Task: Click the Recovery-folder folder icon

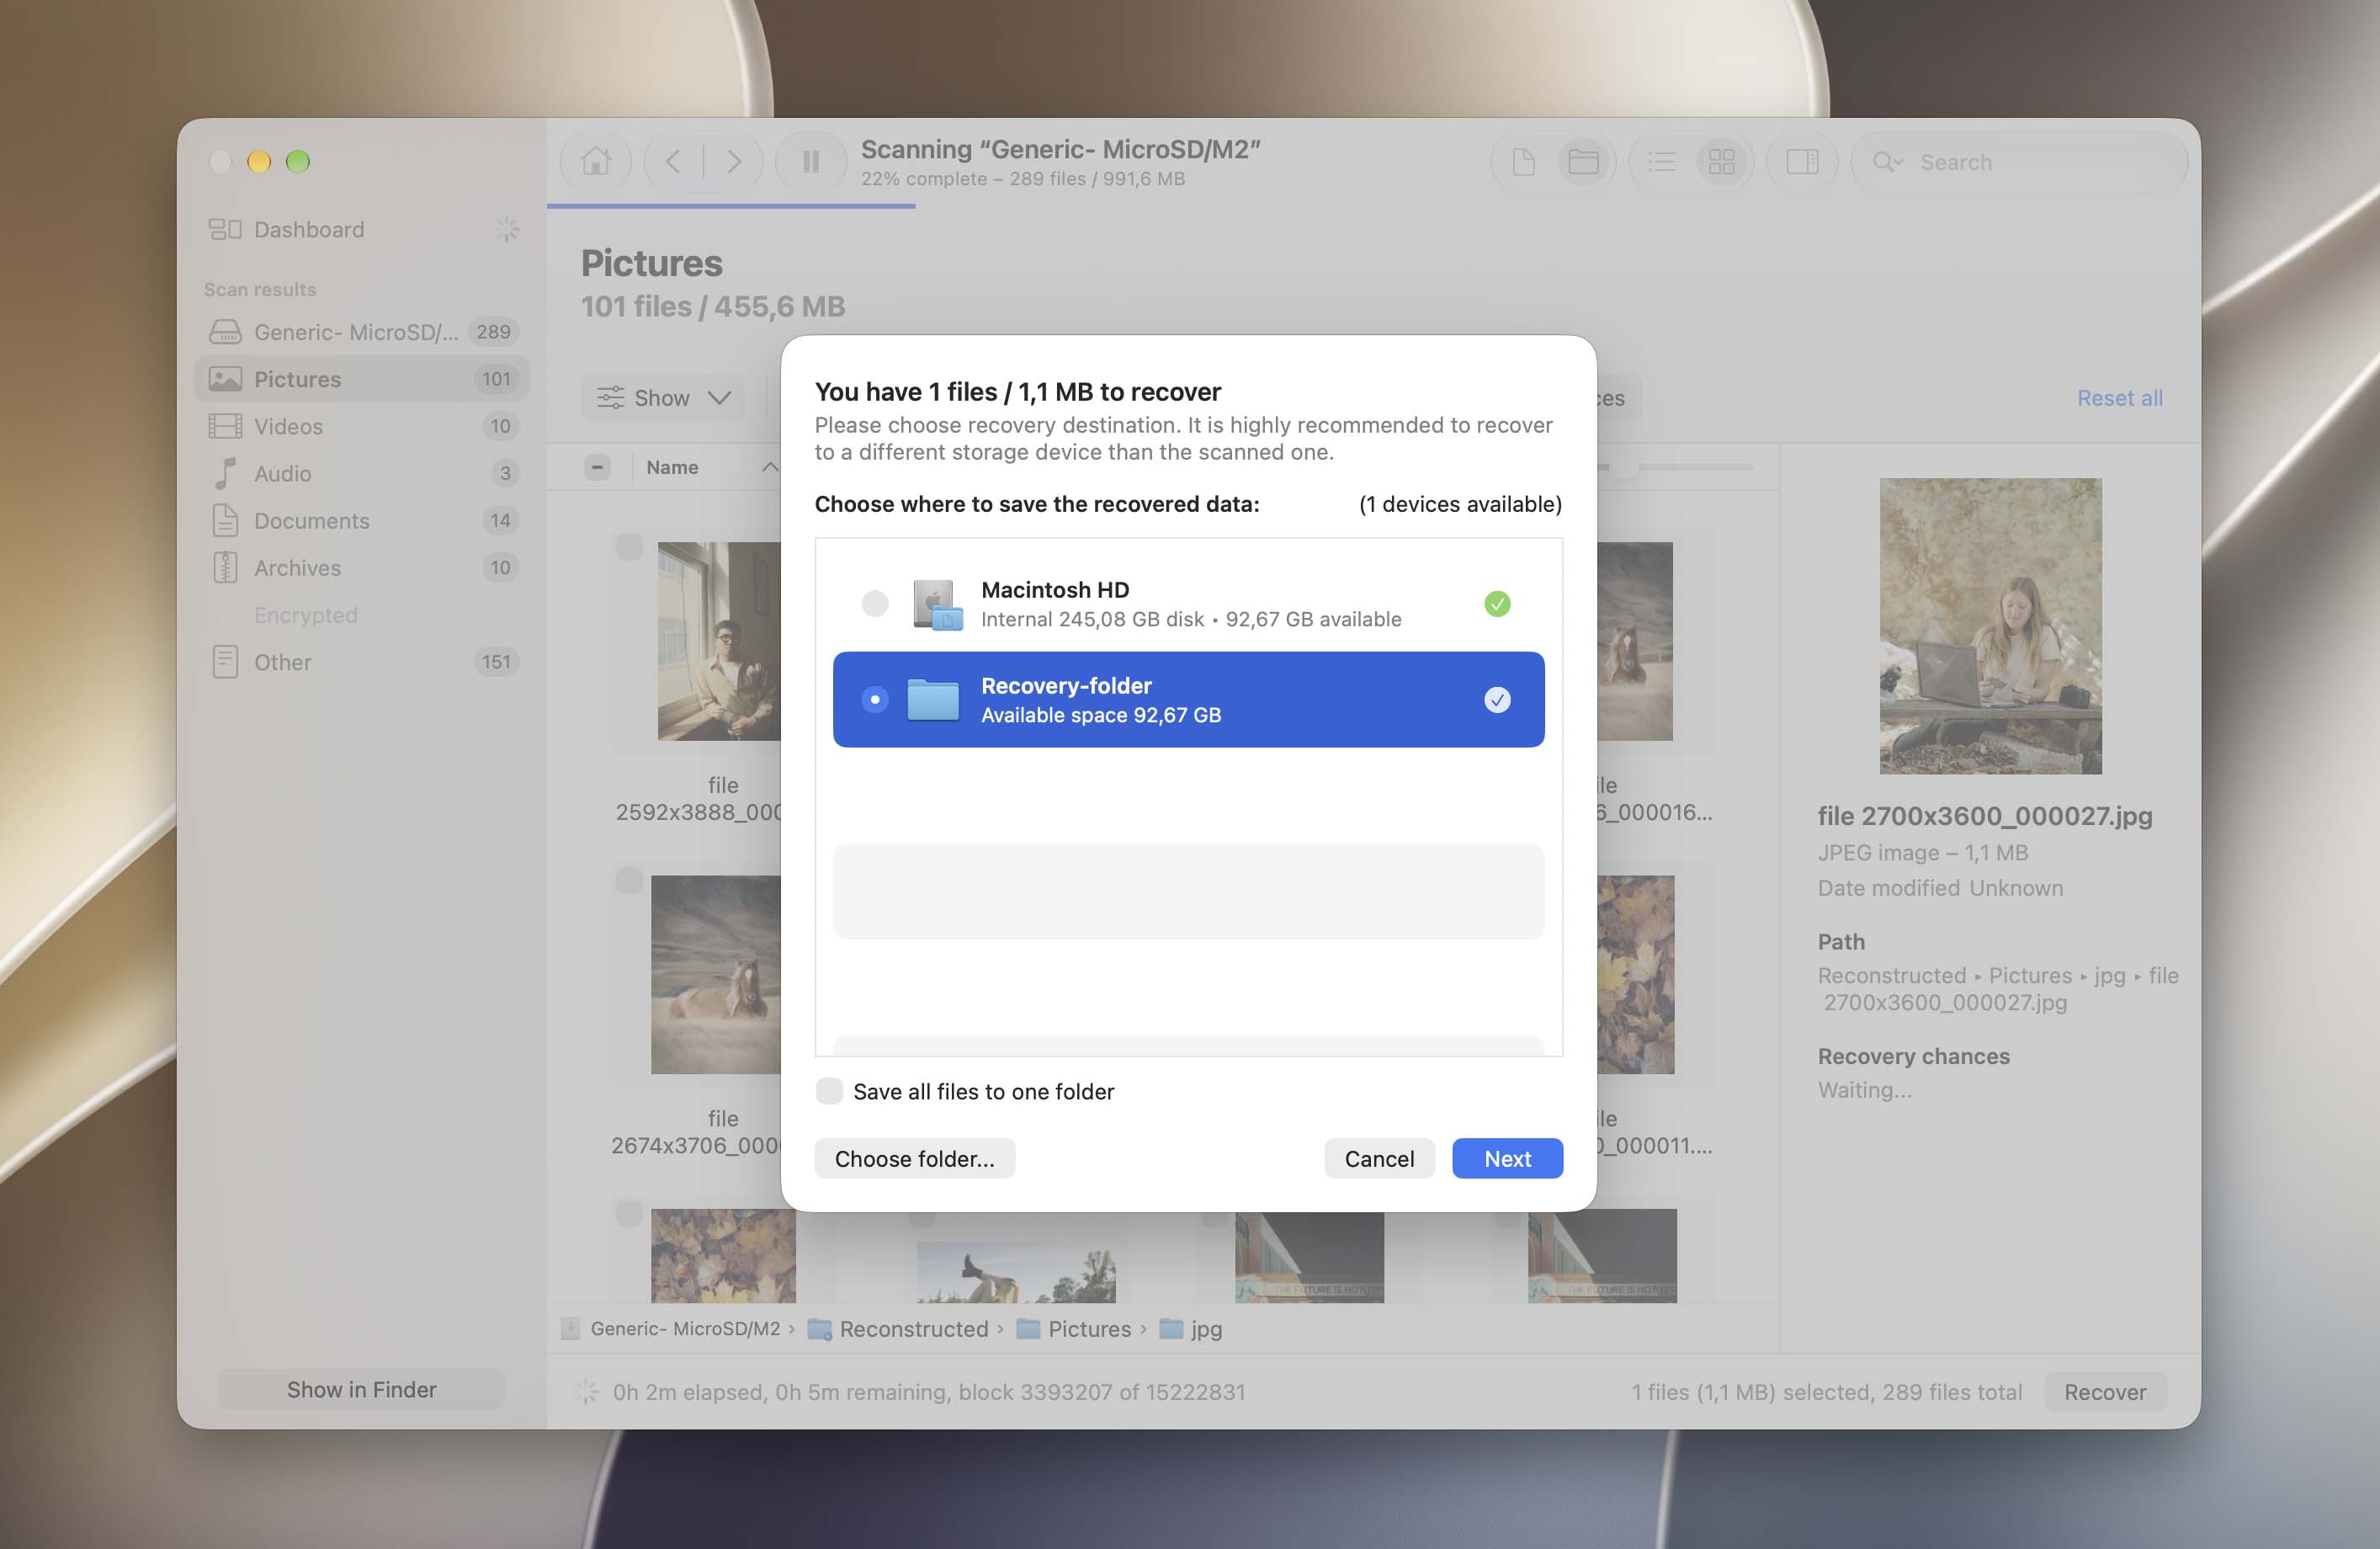Action: point(932,699)
